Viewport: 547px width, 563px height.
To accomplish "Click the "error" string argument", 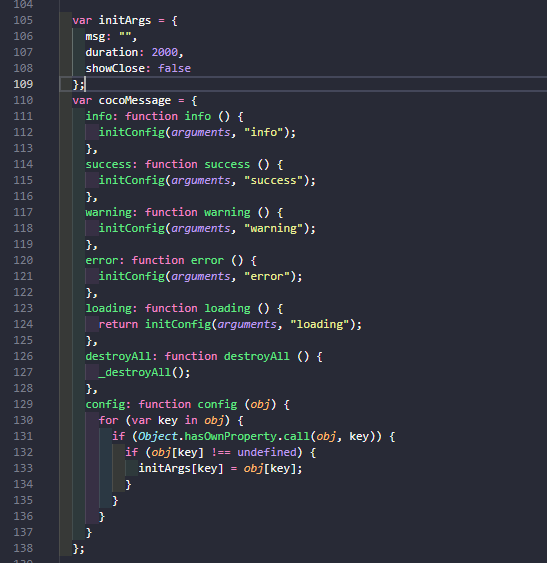I will [267, 276].
